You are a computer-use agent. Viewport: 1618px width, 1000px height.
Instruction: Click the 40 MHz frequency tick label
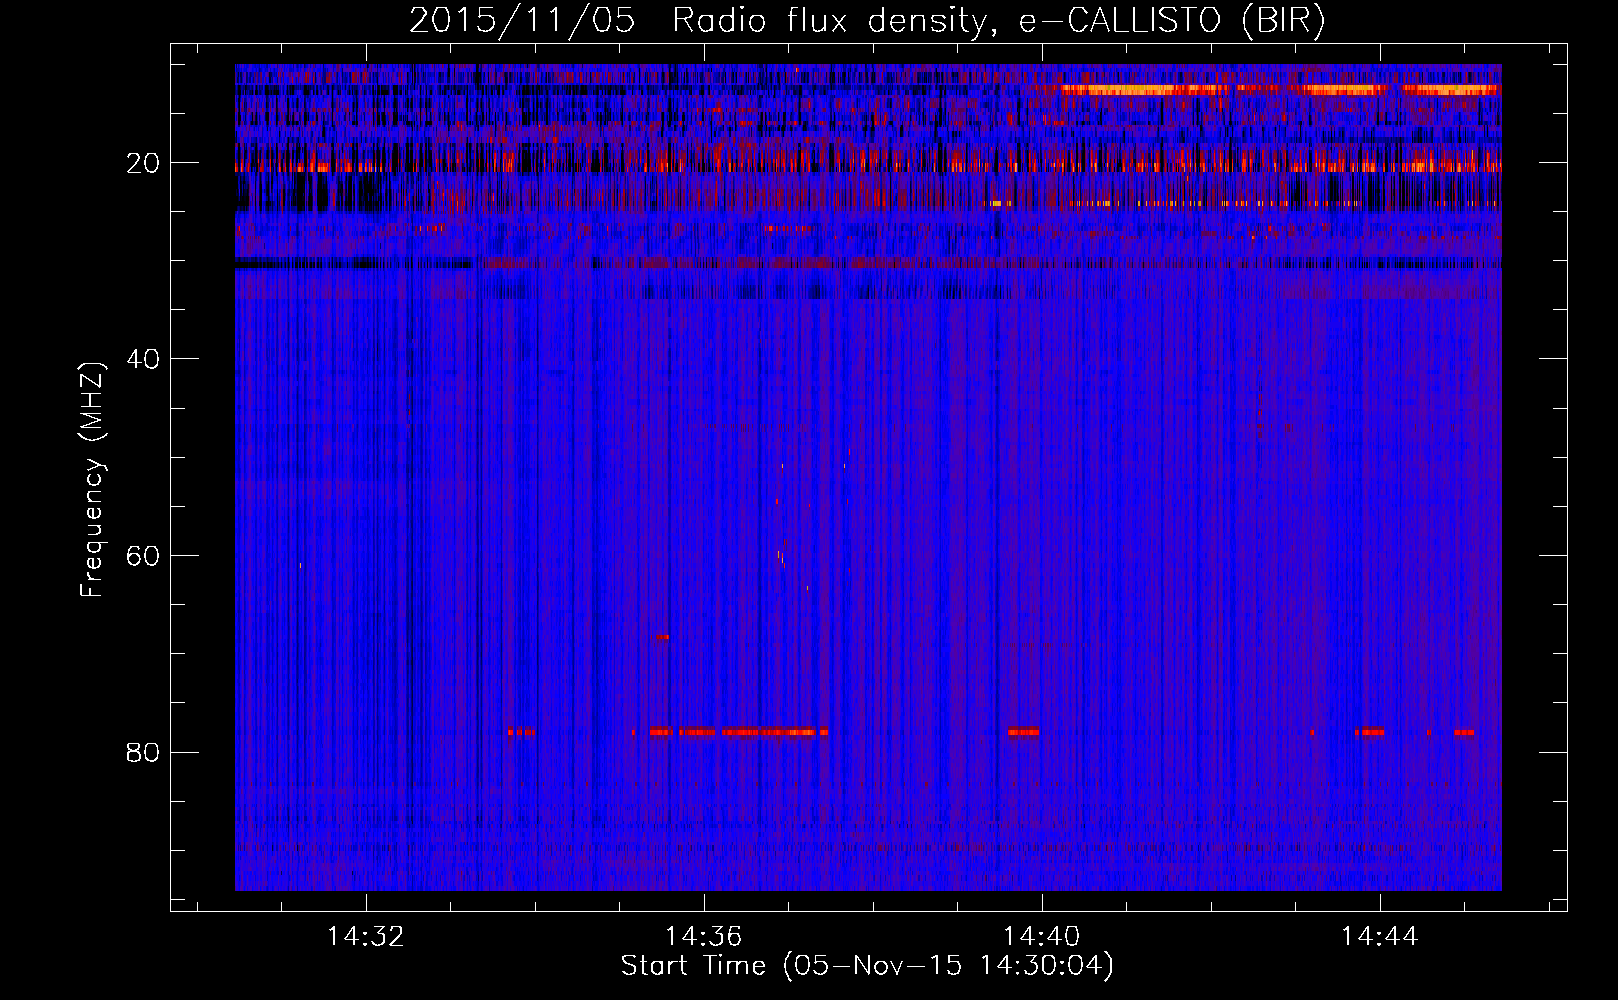pyautogui.click(x=143, y=359)
